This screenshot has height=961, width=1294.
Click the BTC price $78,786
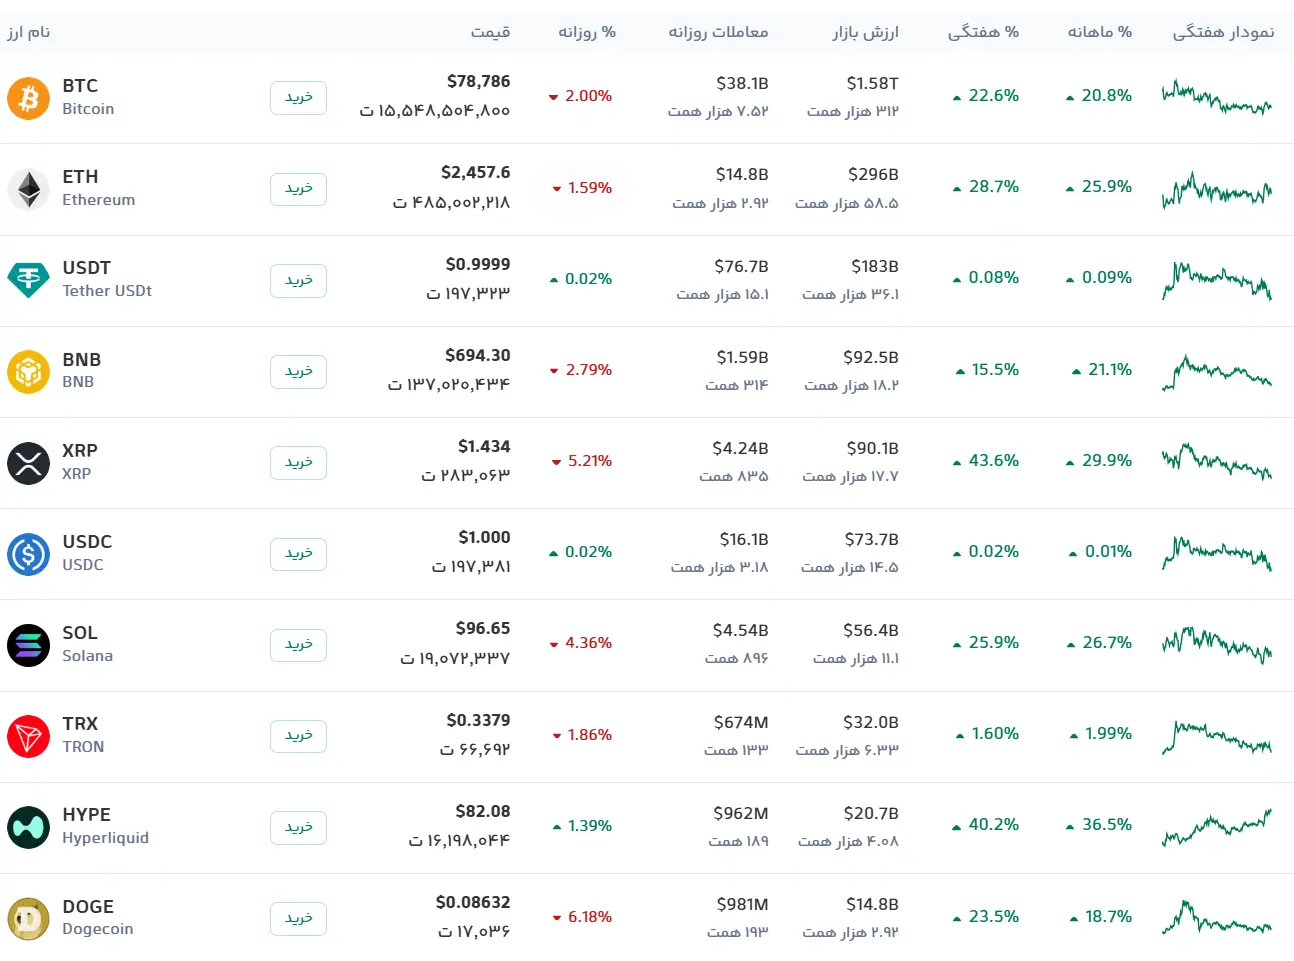click(x=478, y=82)
